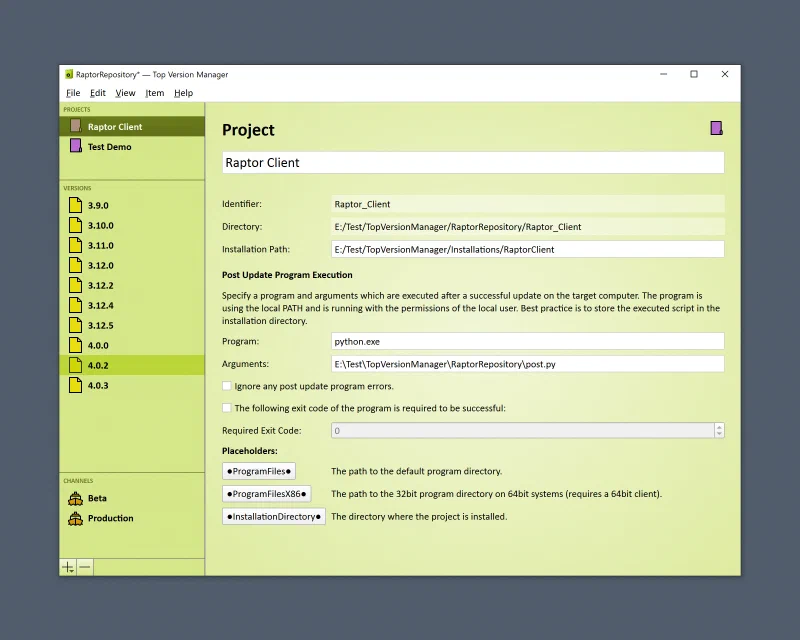Viewport: 800px width, 640px height.
Task: Click the version 3.12.2 file icon
Action: (76, 285)
